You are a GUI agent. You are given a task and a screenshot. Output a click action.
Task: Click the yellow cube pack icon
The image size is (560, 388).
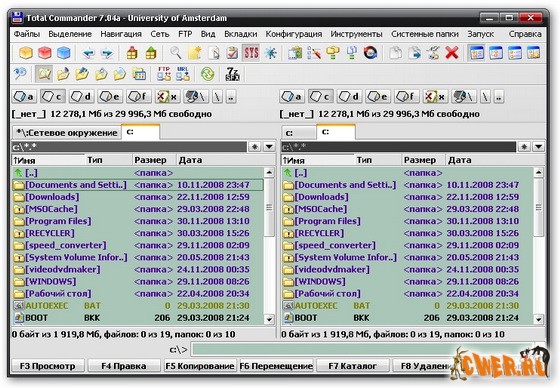(26, 53)
